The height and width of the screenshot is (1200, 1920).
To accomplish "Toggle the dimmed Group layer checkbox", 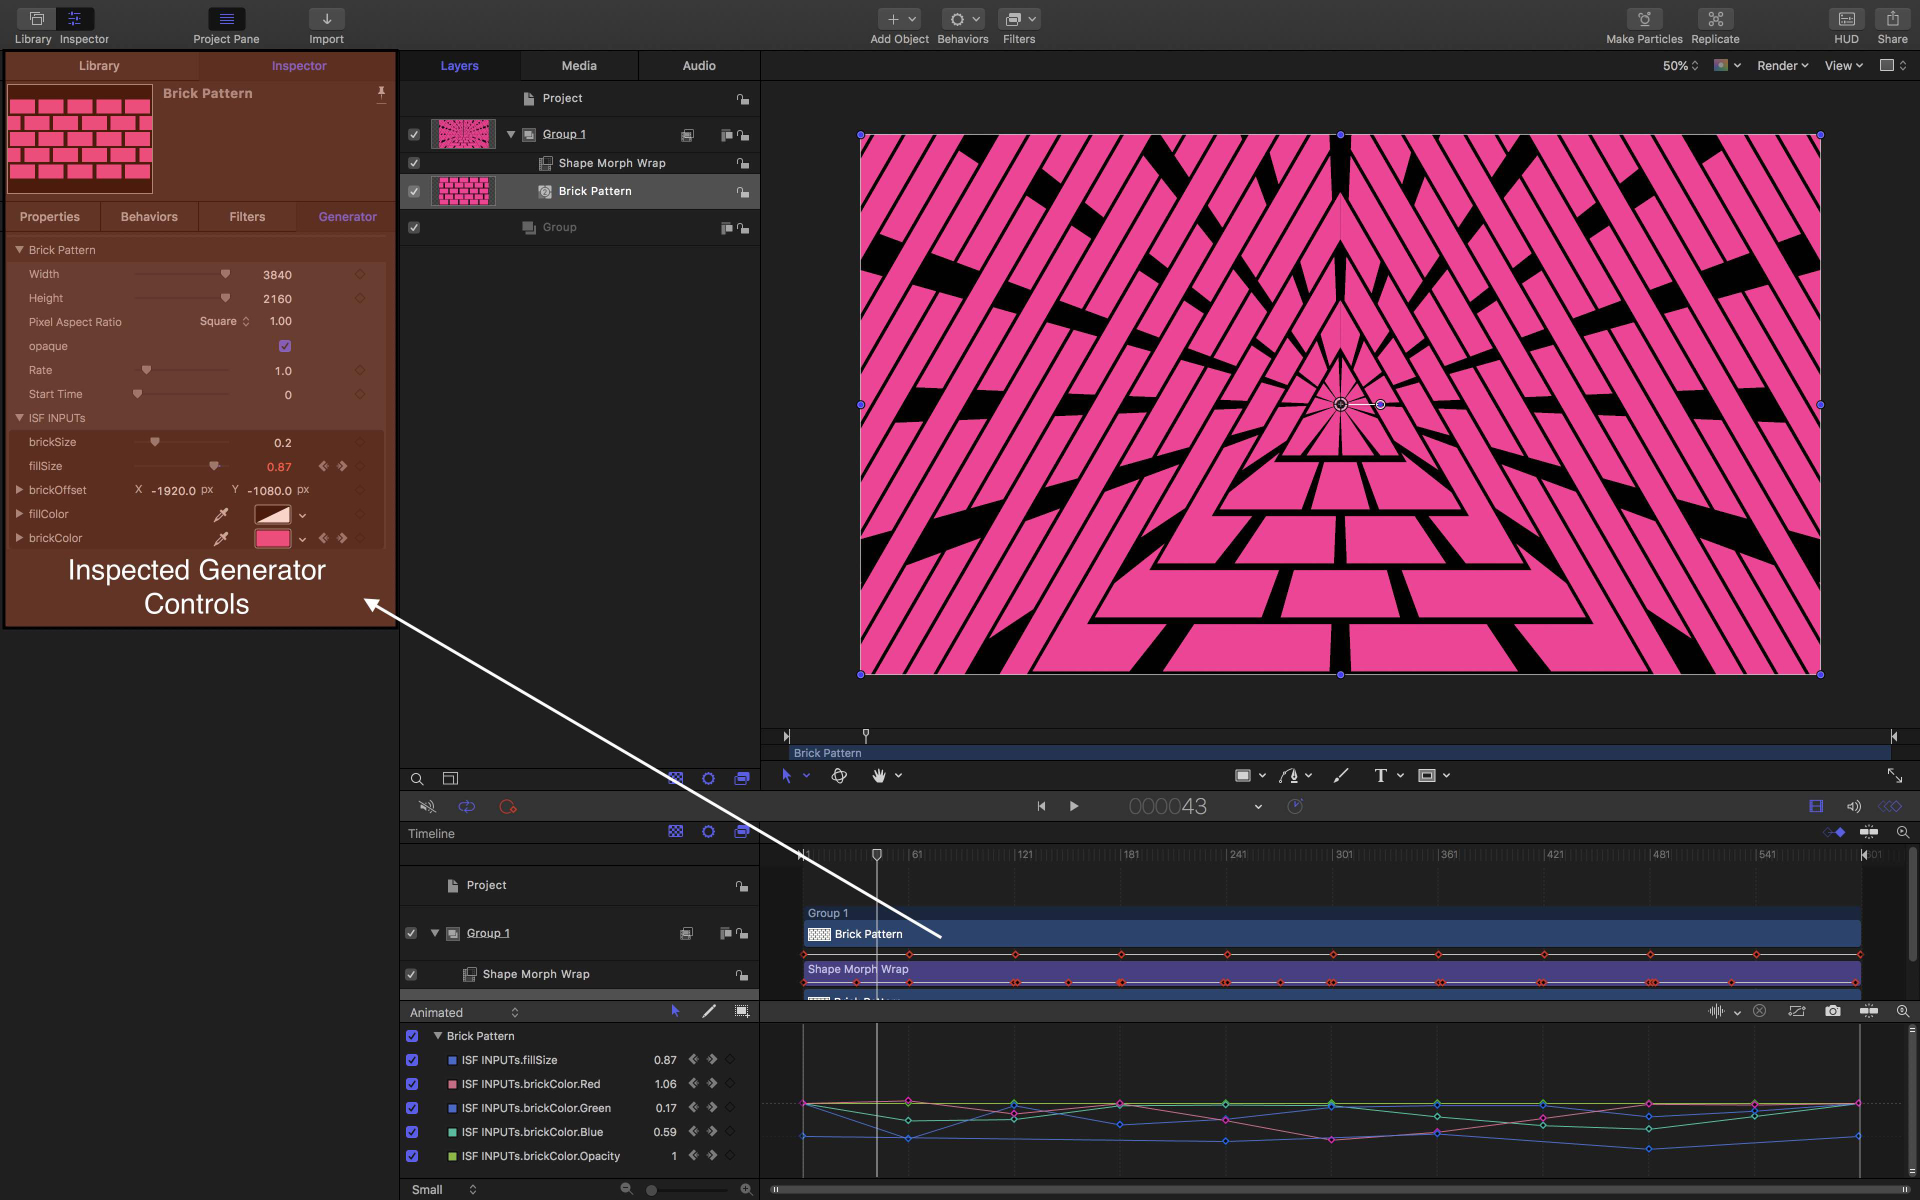I will [414, 228].
